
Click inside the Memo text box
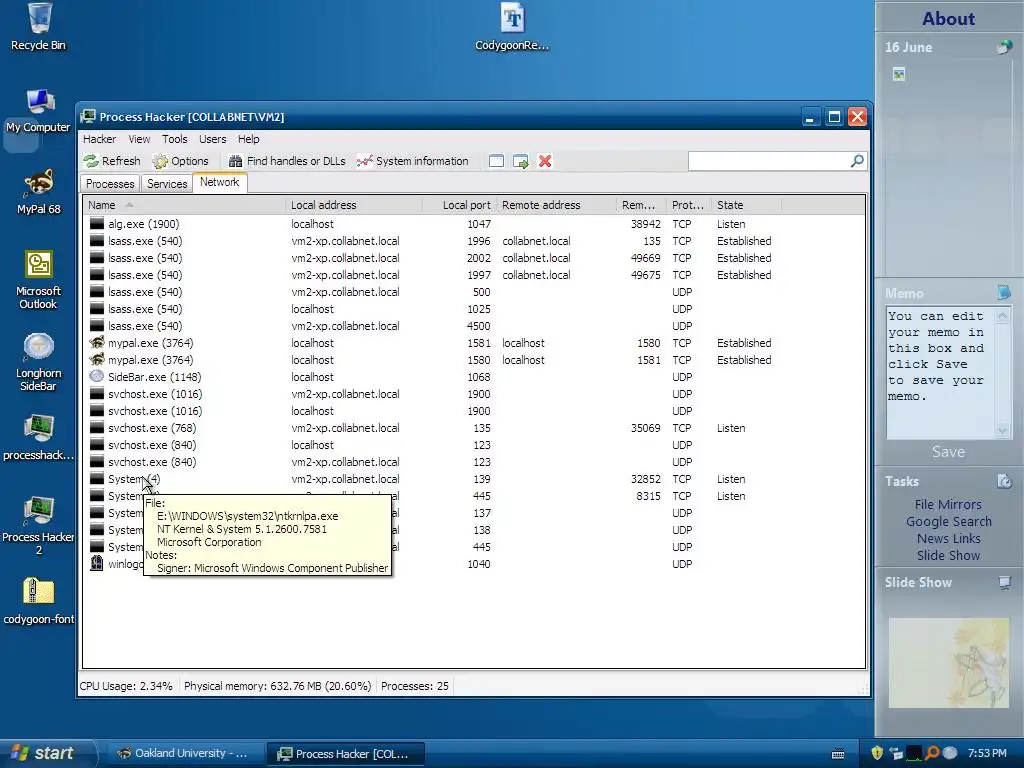[x=940, y=372]
